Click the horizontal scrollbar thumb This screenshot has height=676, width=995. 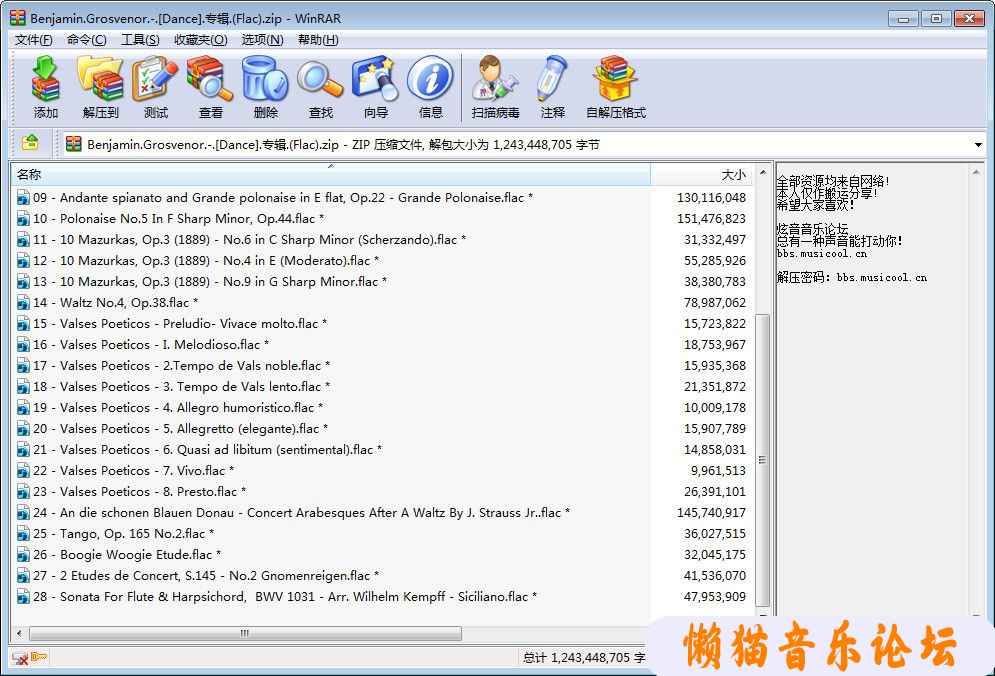(245, 633)
